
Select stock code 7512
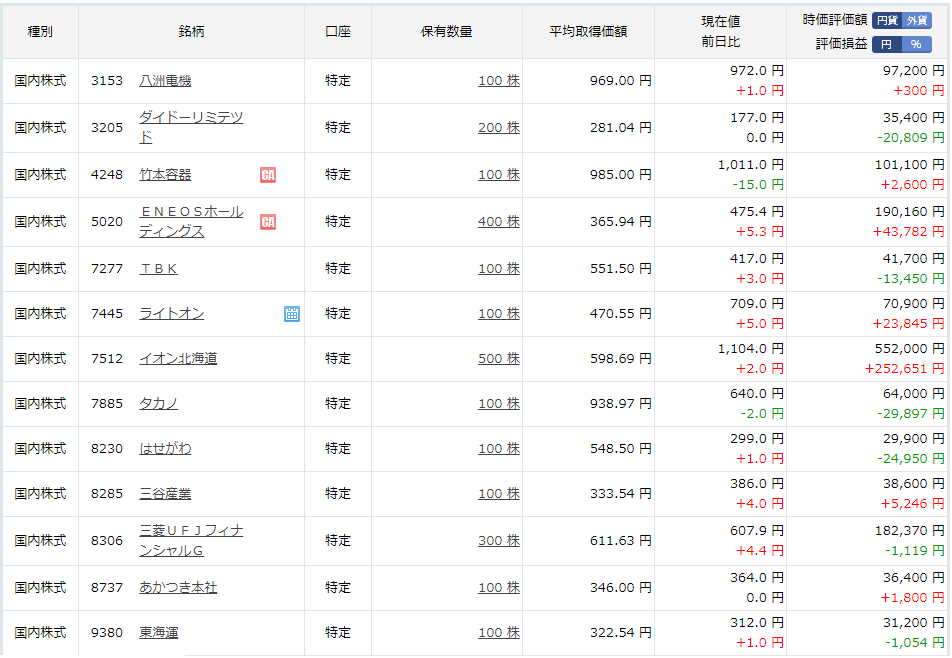click(x=107, y=358)
